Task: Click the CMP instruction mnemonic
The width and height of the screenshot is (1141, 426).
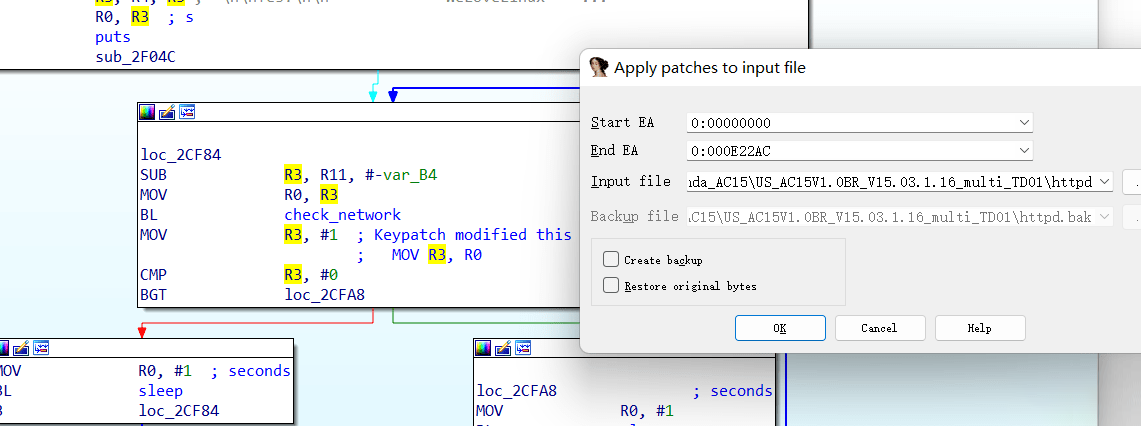Action: point(153,275)
